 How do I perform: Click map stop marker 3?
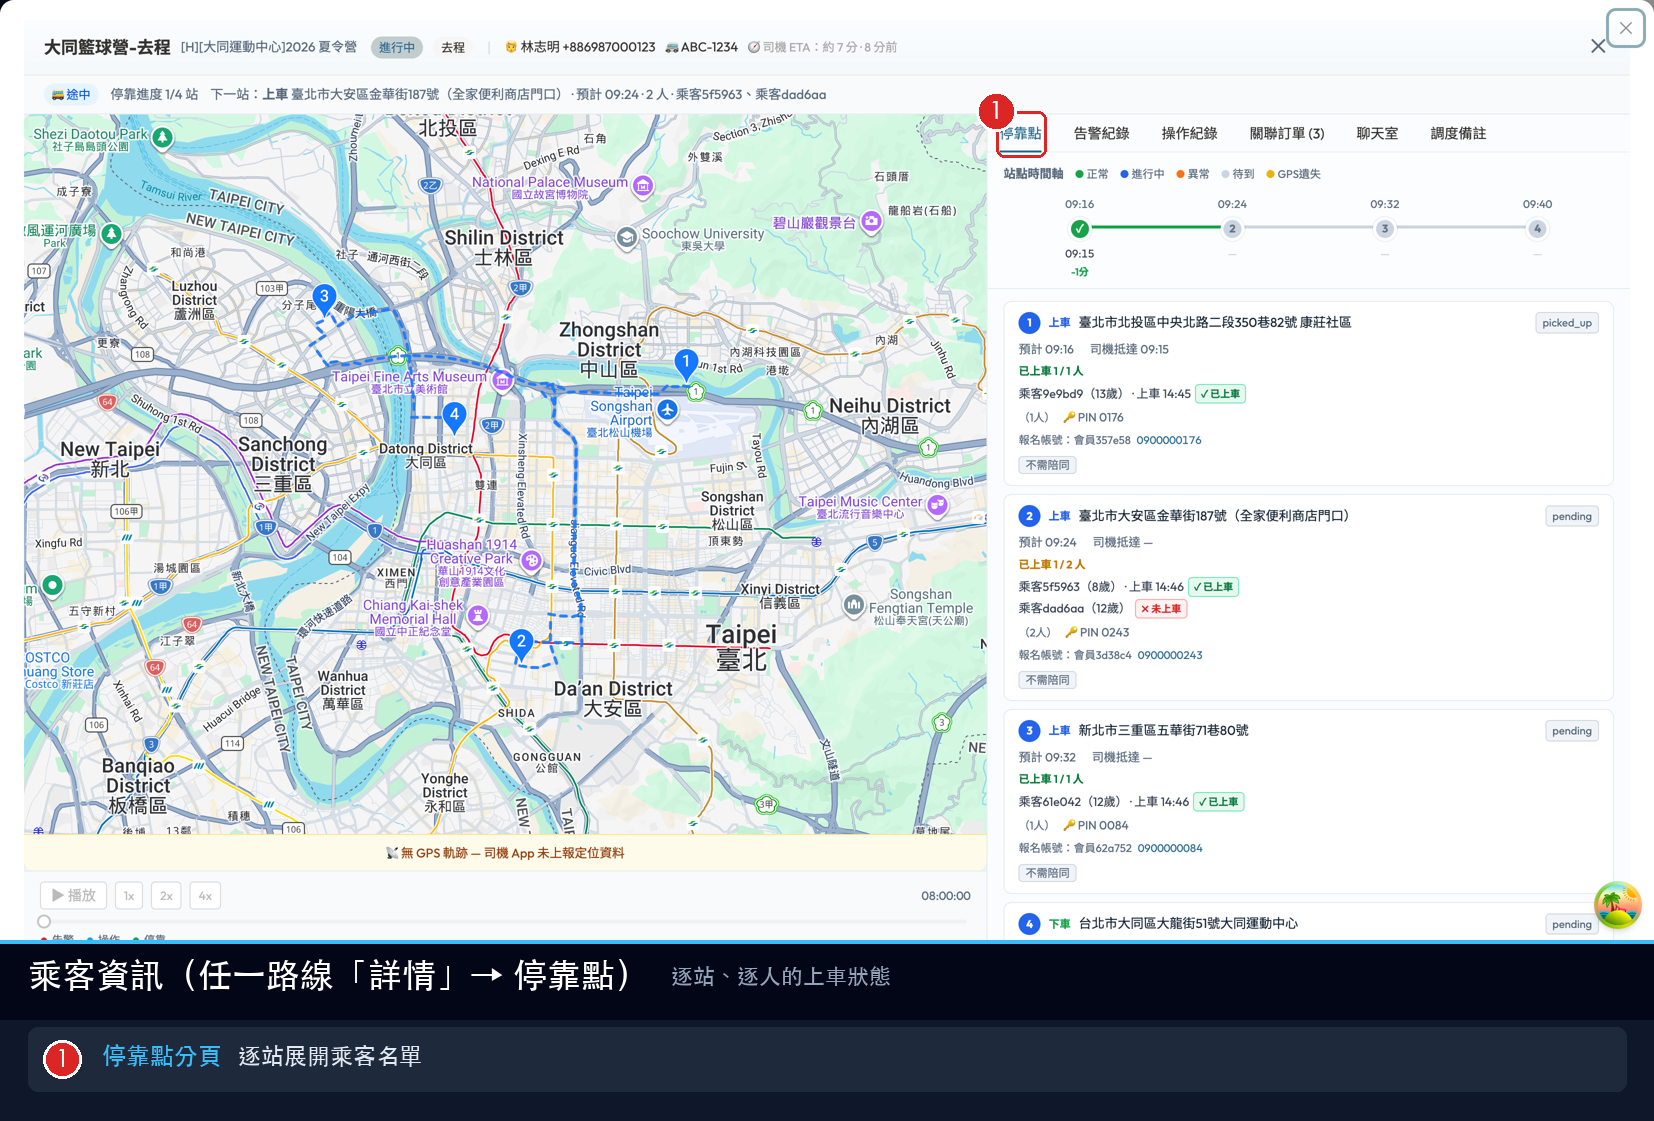click(324, 299)
